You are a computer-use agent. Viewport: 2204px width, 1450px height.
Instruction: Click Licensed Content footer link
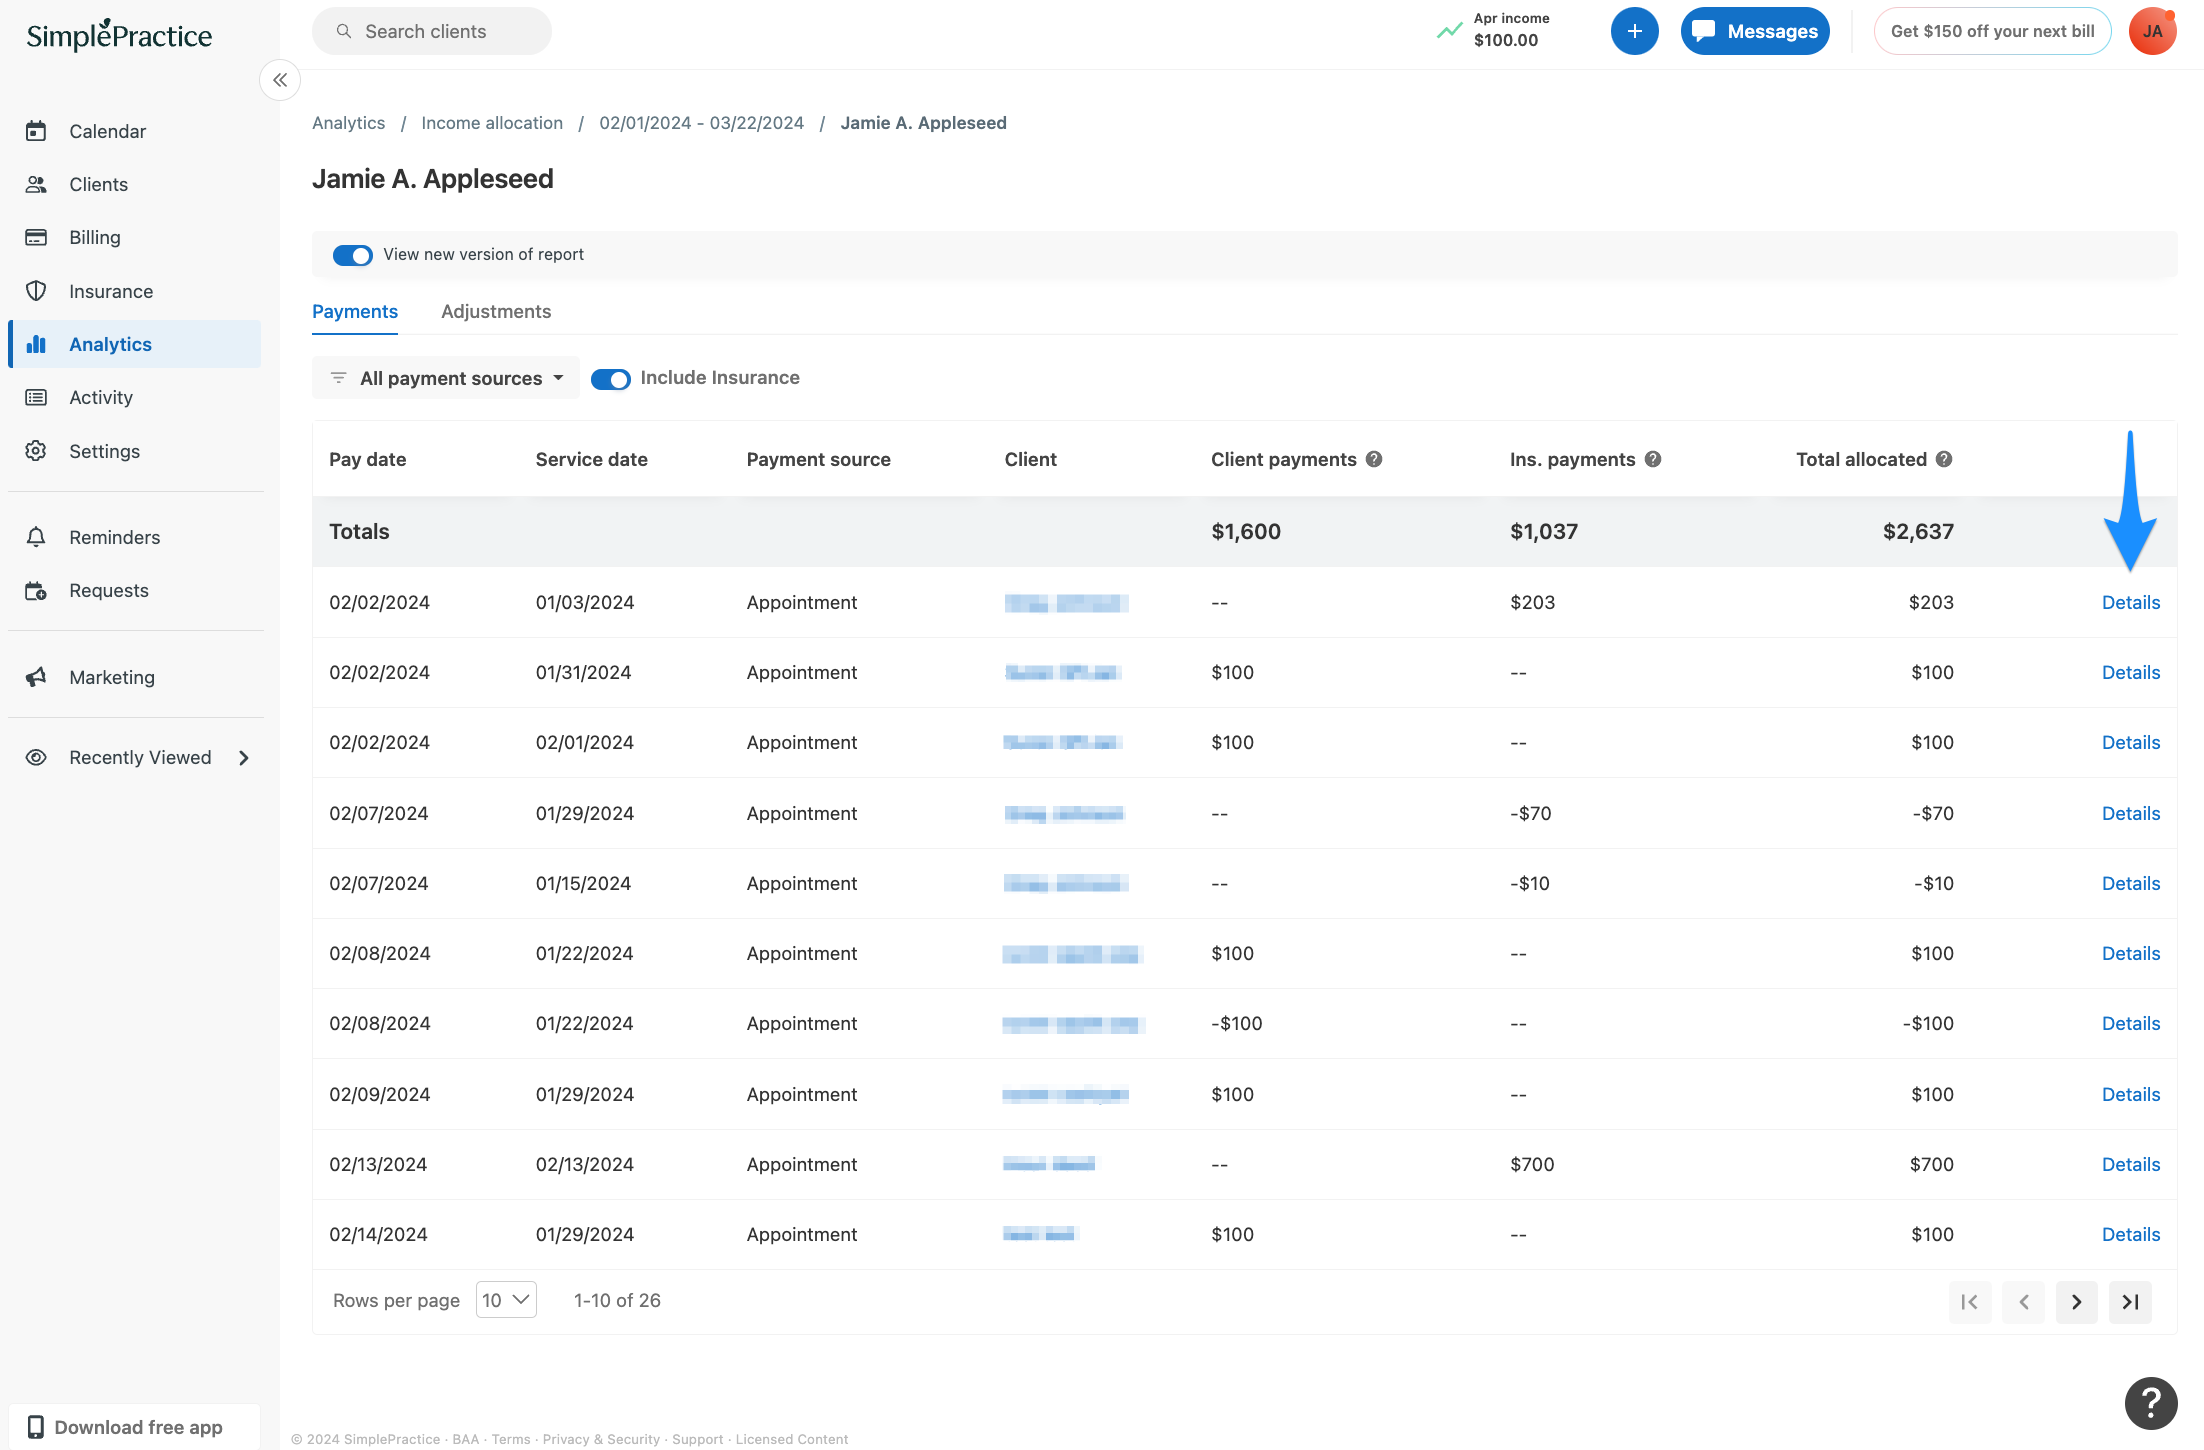792,1440
